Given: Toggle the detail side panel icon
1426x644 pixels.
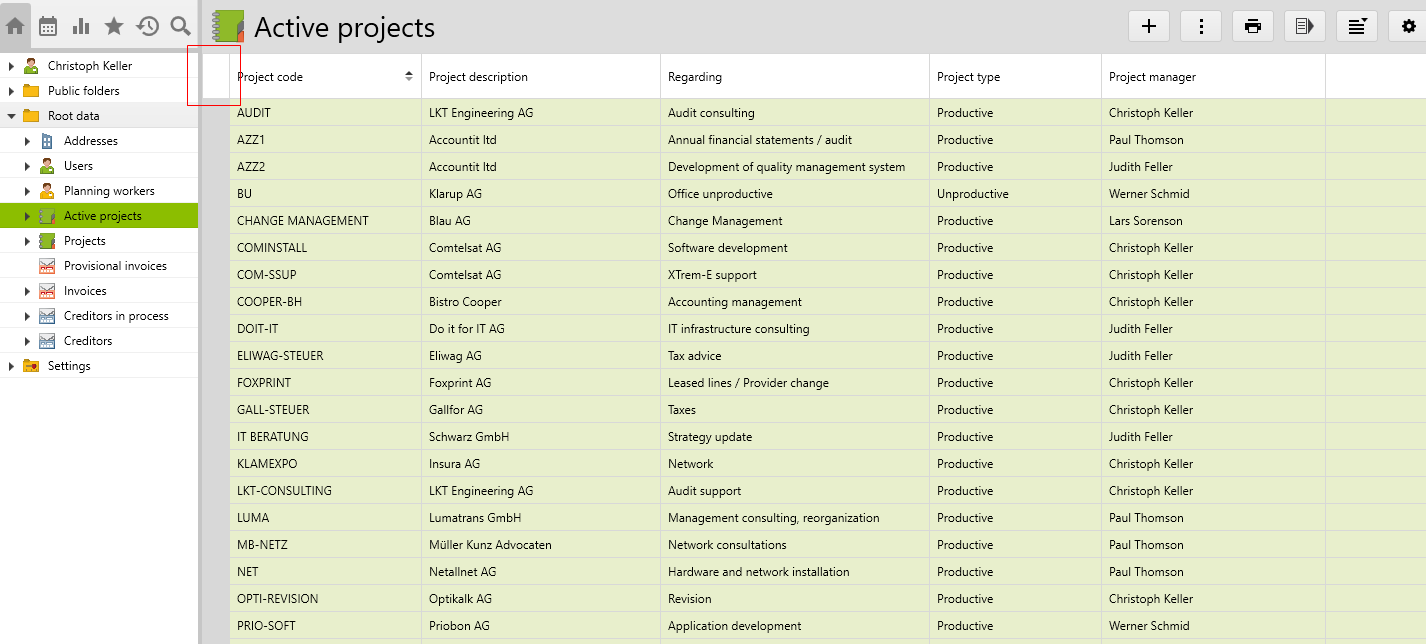Looking at the screenshot, I should [x=1304, y=27].
